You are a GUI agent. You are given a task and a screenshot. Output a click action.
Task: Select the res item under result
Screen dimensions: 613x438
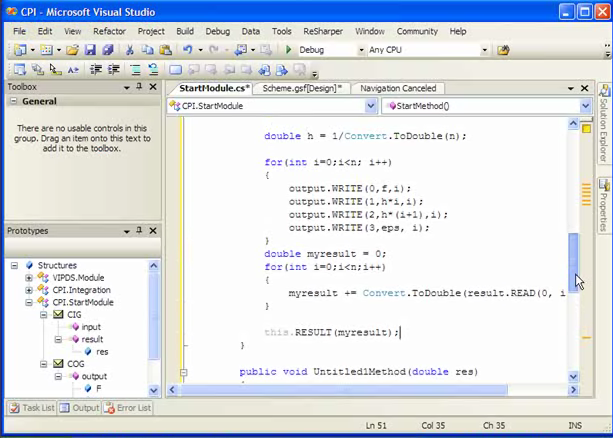102,351
